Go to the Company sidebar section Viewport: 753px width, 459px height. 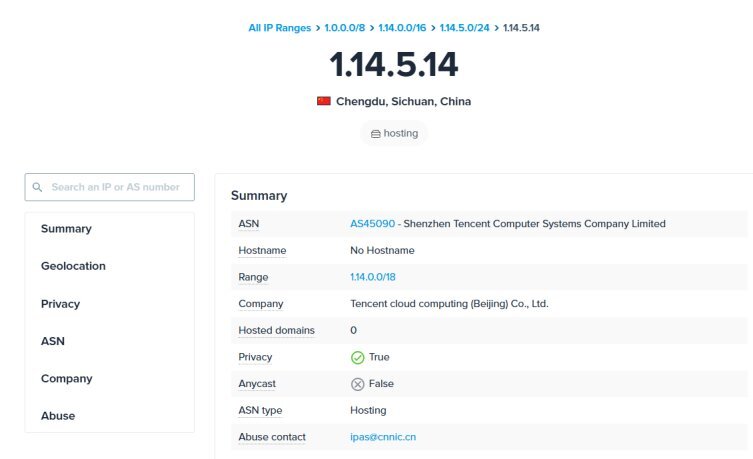tap(67, 379)
